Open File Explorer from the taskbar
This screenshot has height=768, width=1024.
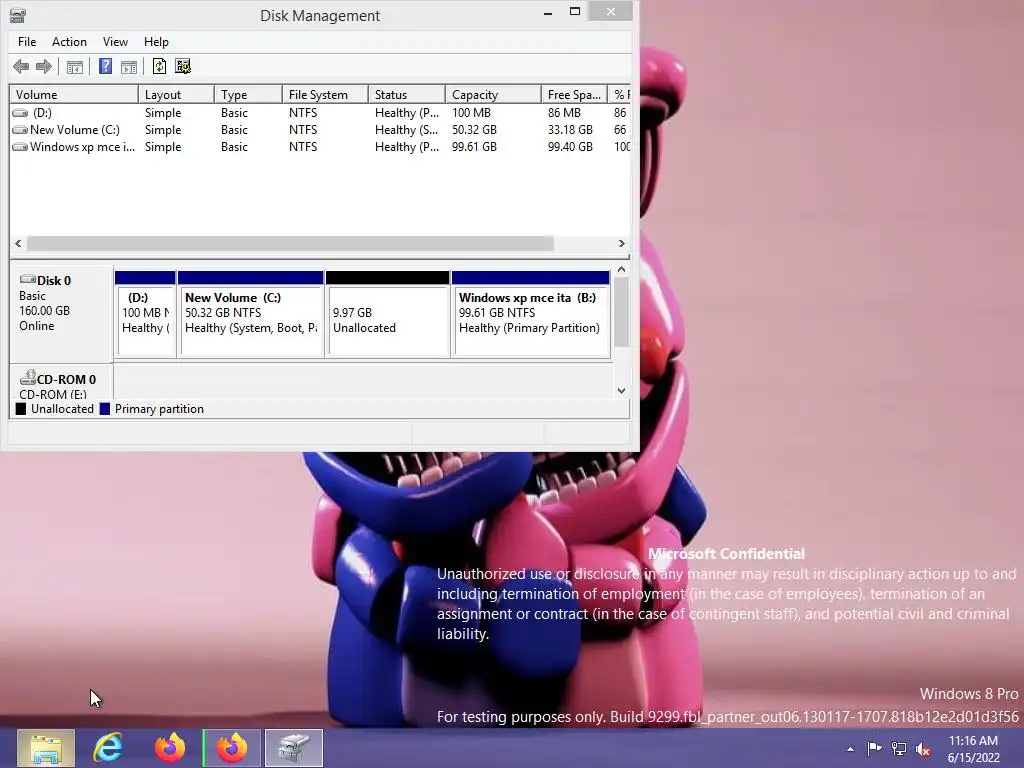point(46,748)
